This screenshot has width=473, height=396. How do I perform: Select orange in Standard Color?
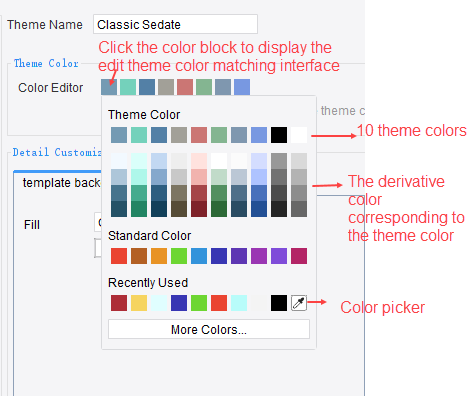click(x=159, y=256)
